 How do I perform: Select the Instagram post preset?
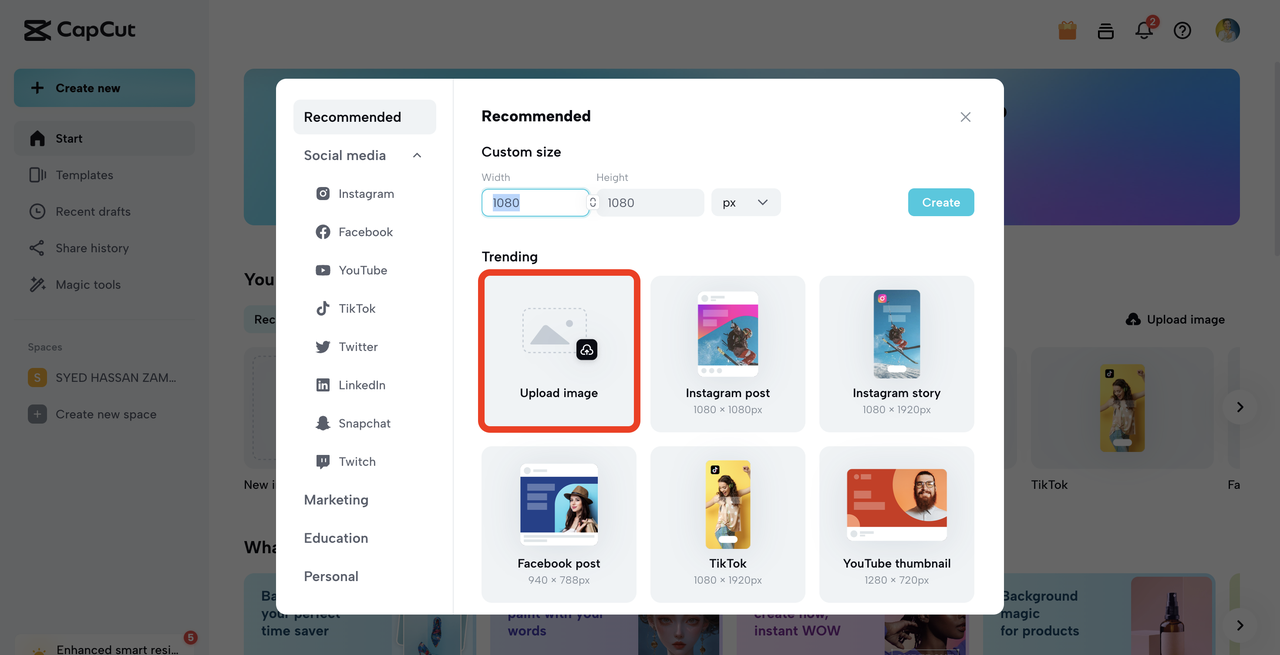point(728,354)
